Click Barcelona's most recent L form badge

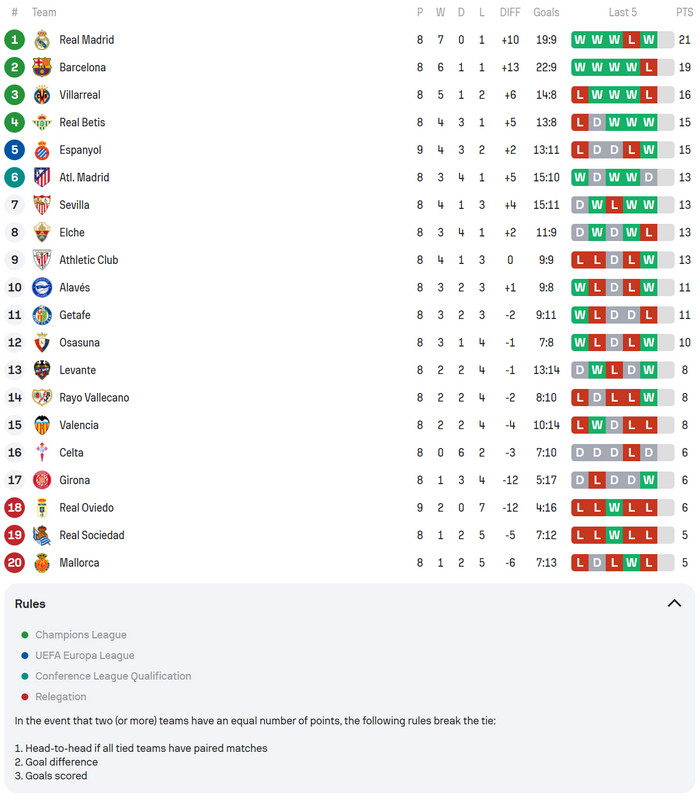649,67
